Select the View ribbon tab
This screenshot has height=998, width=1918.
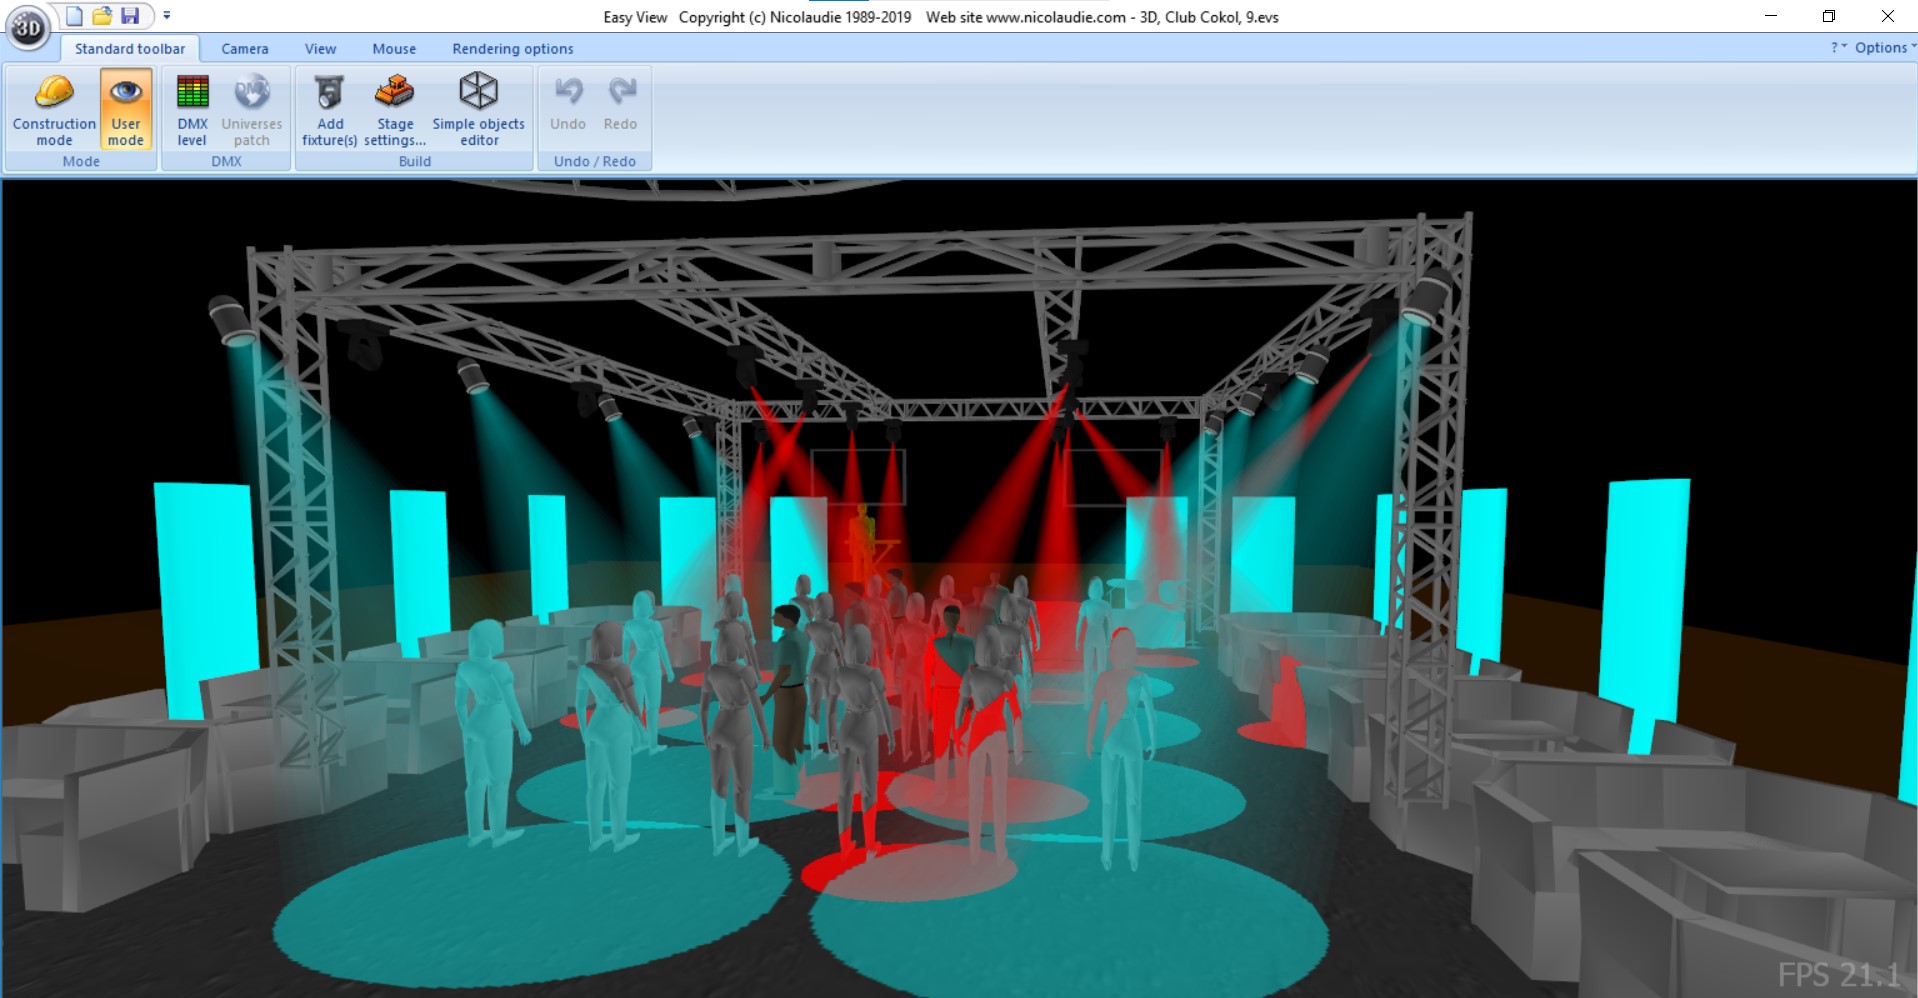(x=321, y=48)
